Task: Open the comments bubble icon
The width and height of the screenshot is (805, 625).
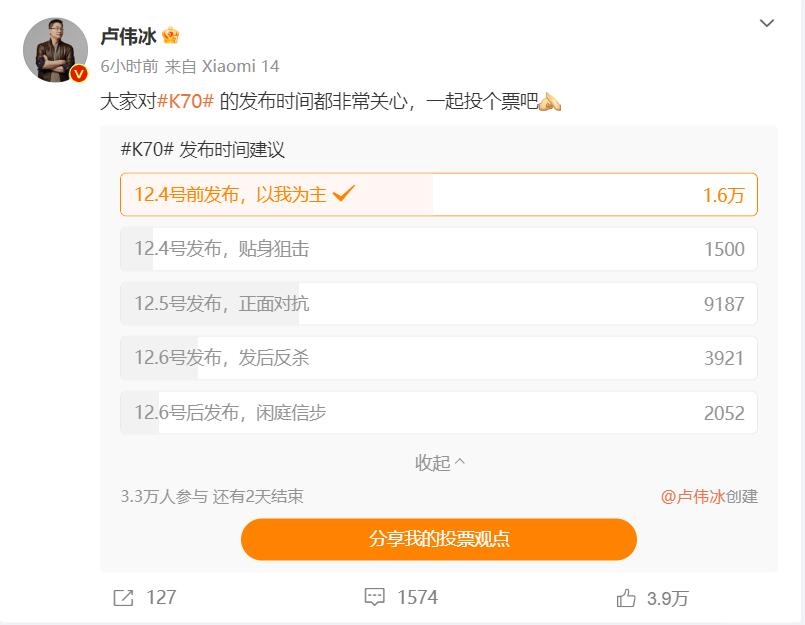Action: 375,598
